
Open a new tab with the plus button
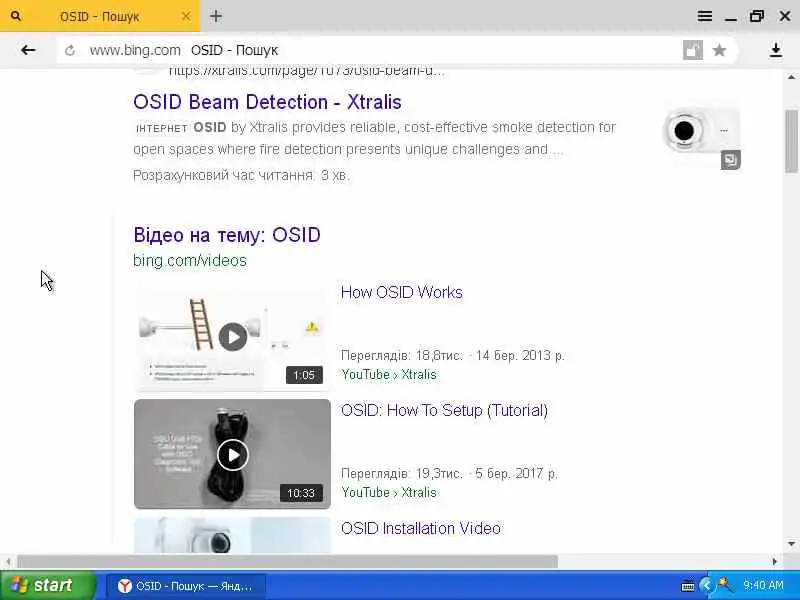coord(216,16)
